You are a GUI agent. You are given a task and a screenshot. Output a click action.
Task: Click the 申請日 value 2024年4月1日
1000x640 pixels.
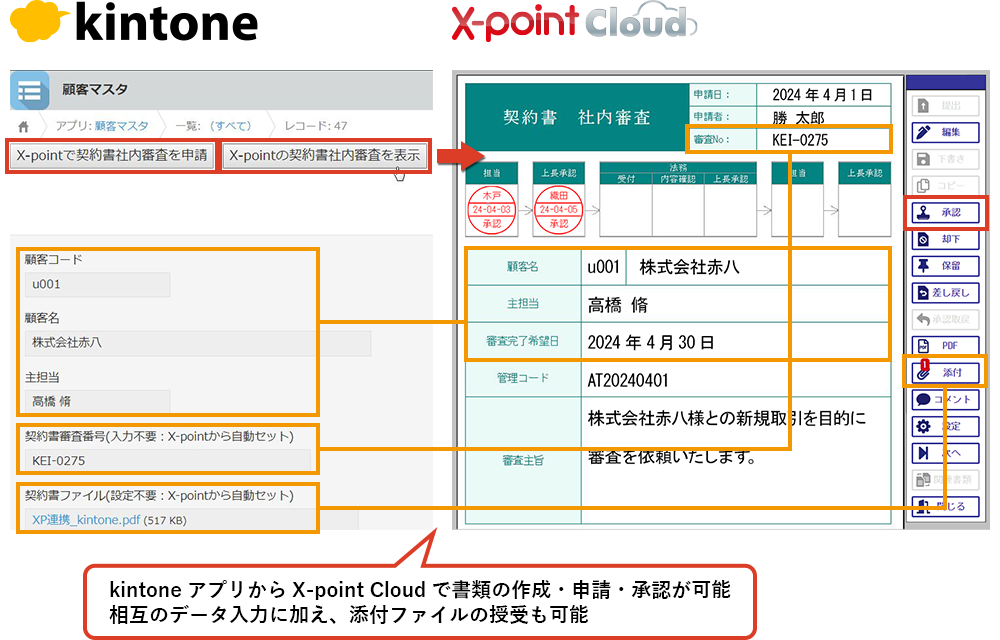[x=822, y=95]
